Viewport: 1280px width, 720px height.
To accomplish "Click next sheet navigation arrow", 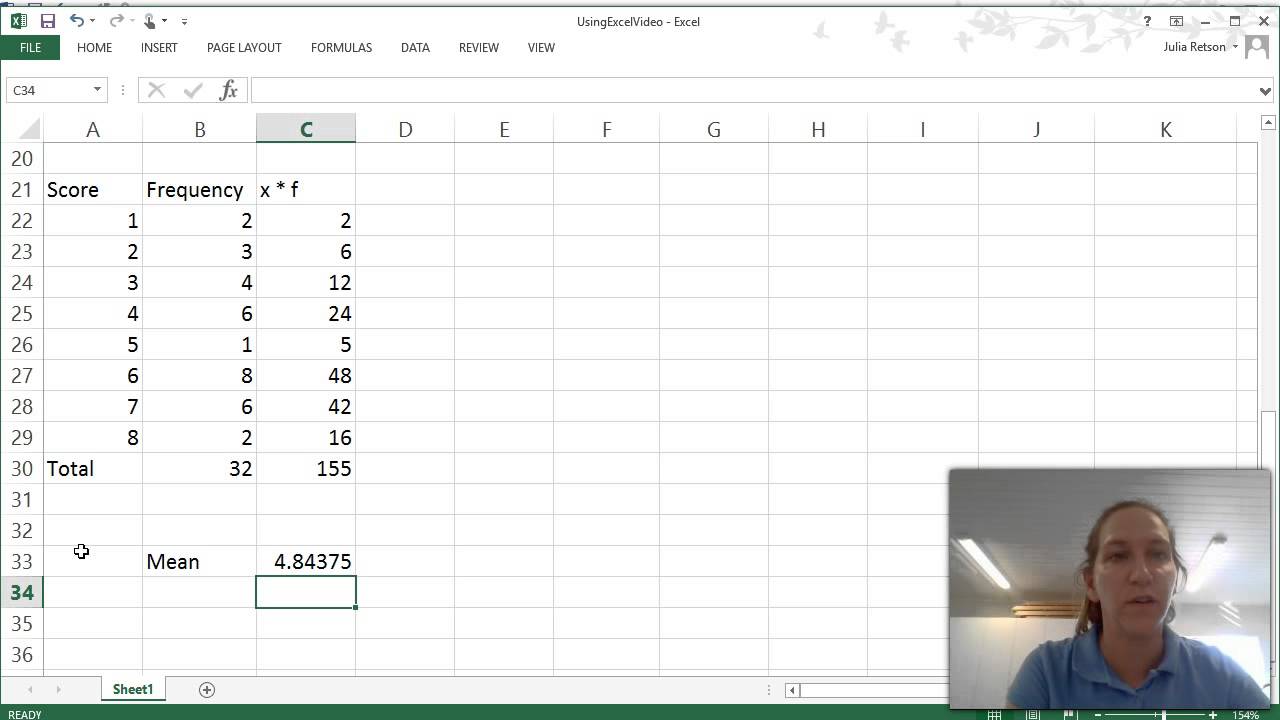I will 58,689.
